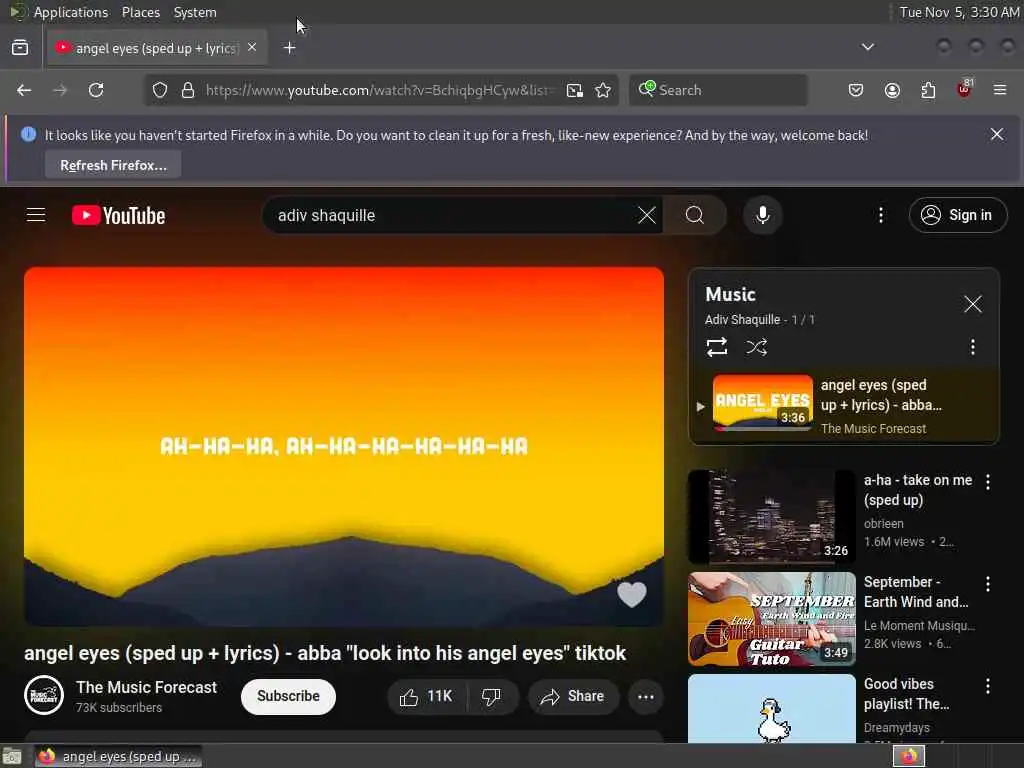This screenshot has height=768, width=1024.
Task: Click the Firefox Search box
Action: click(718, 90)
